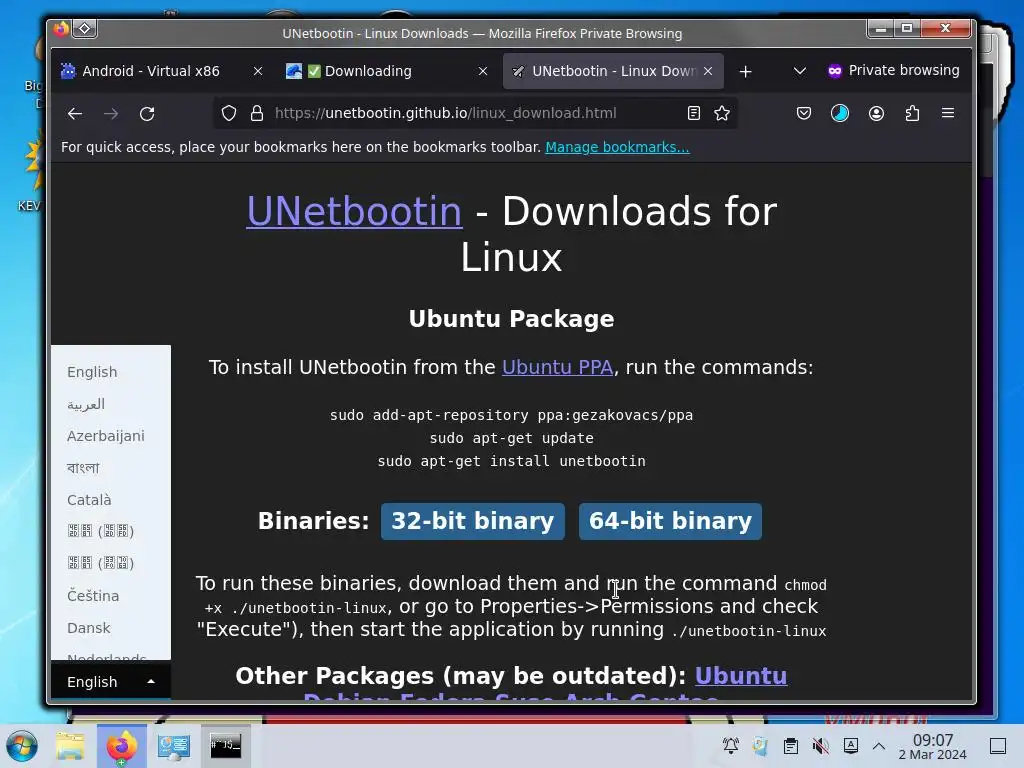1024x768 pixels.
Task: Collapse the English language selector dropdown
Action: click(111, 681)
